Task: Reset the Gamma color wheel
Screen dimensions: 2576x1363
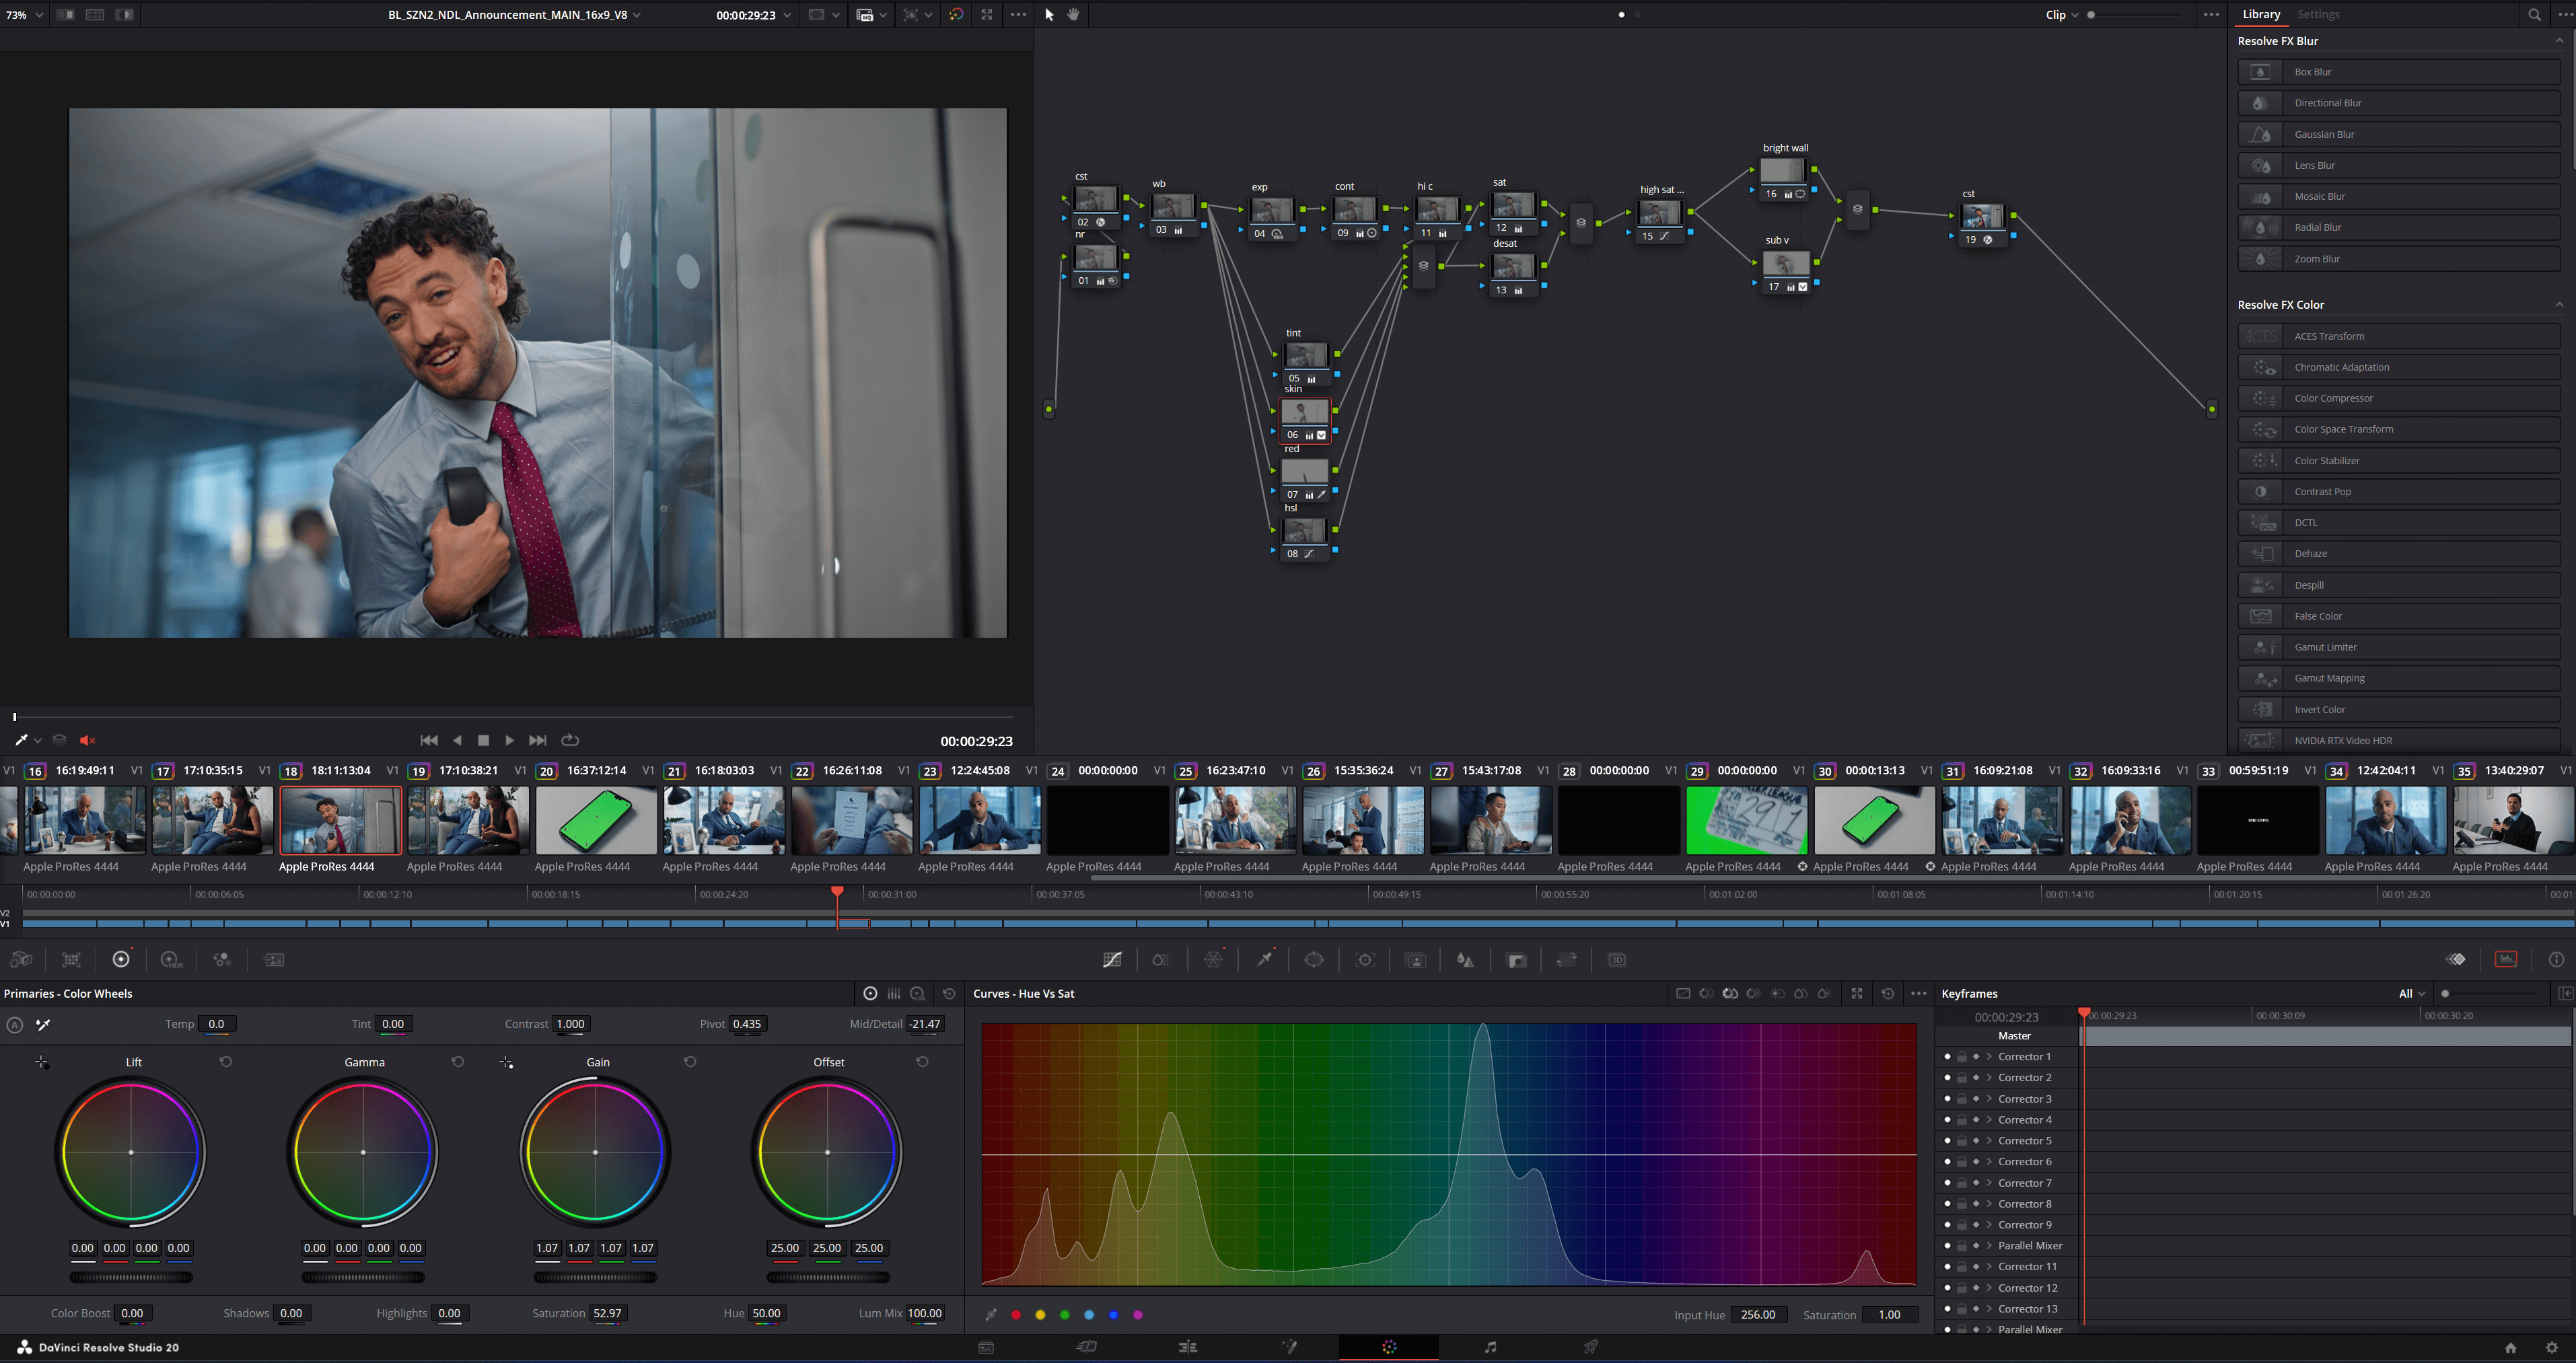Action: [458, 1062]
